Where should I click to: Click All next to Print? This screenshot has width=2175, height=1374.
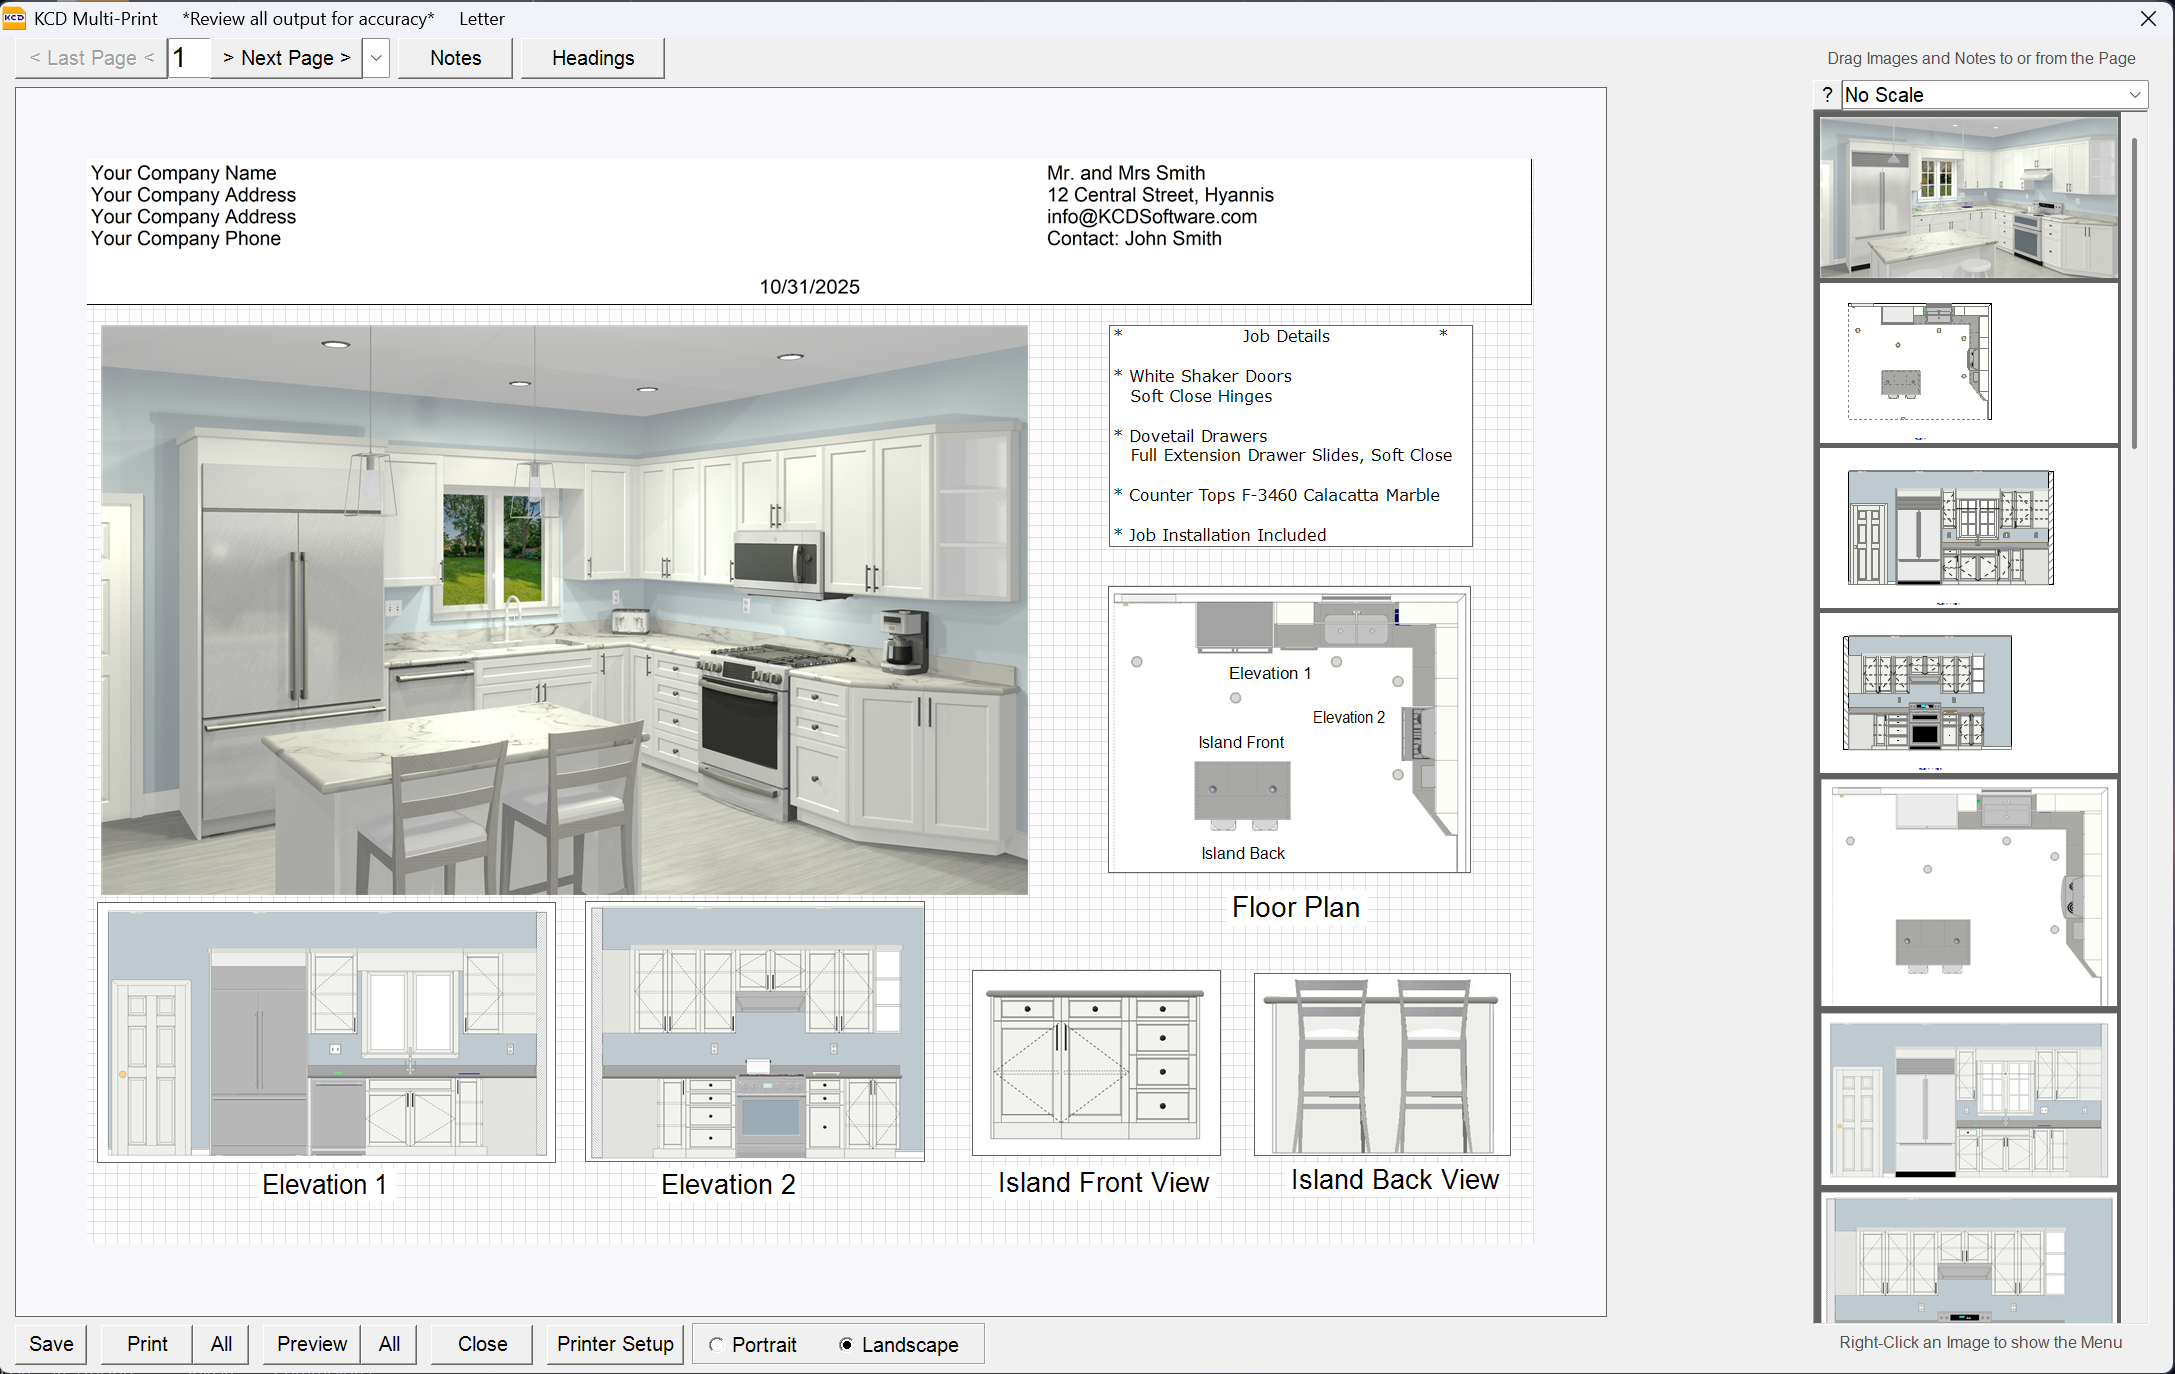[221, 1344]
